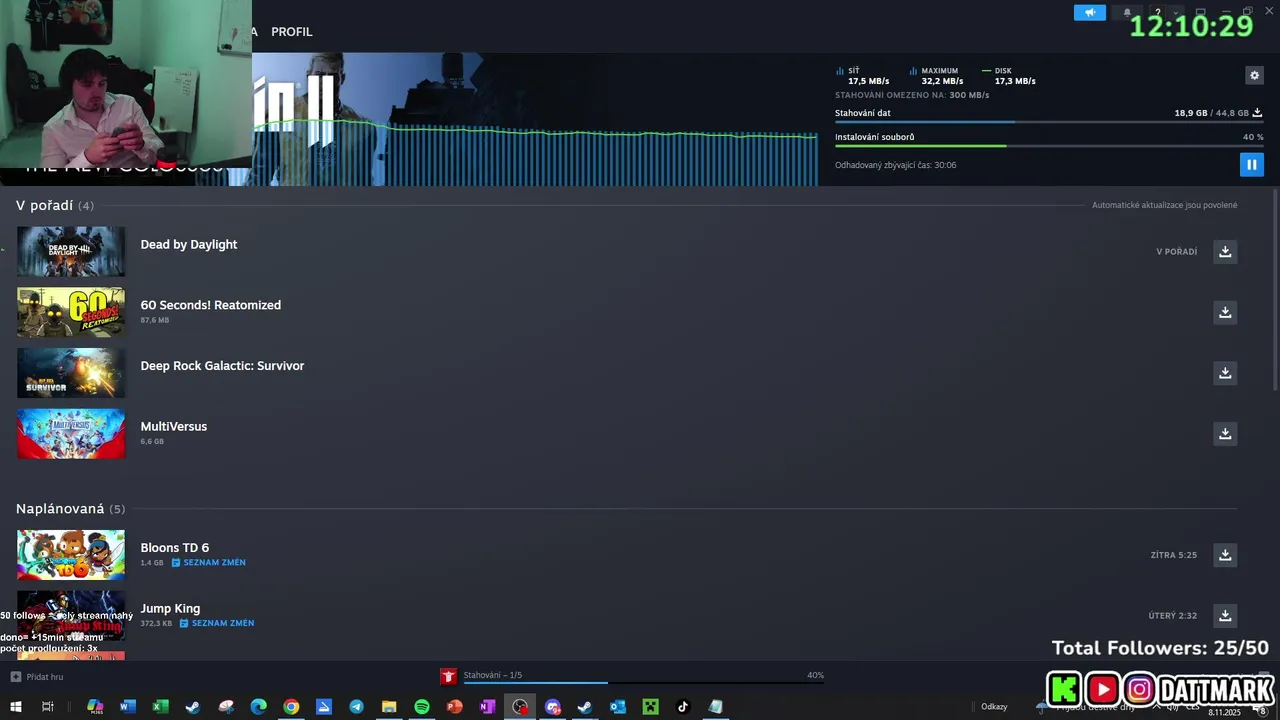
Task: Open File Explorer from the taskbar
Action: coord(389,707)
